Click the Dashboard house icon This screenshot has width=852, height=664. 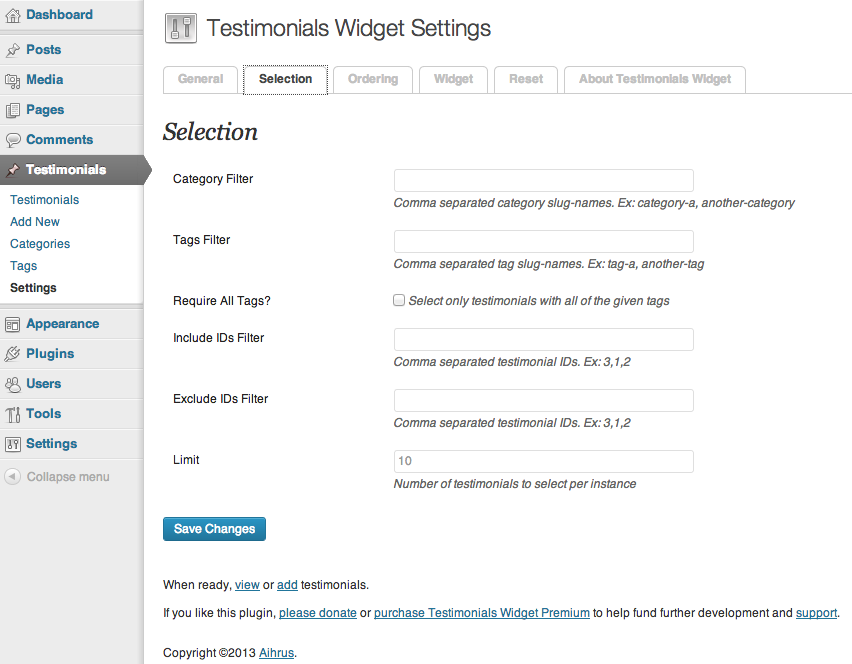12,16
